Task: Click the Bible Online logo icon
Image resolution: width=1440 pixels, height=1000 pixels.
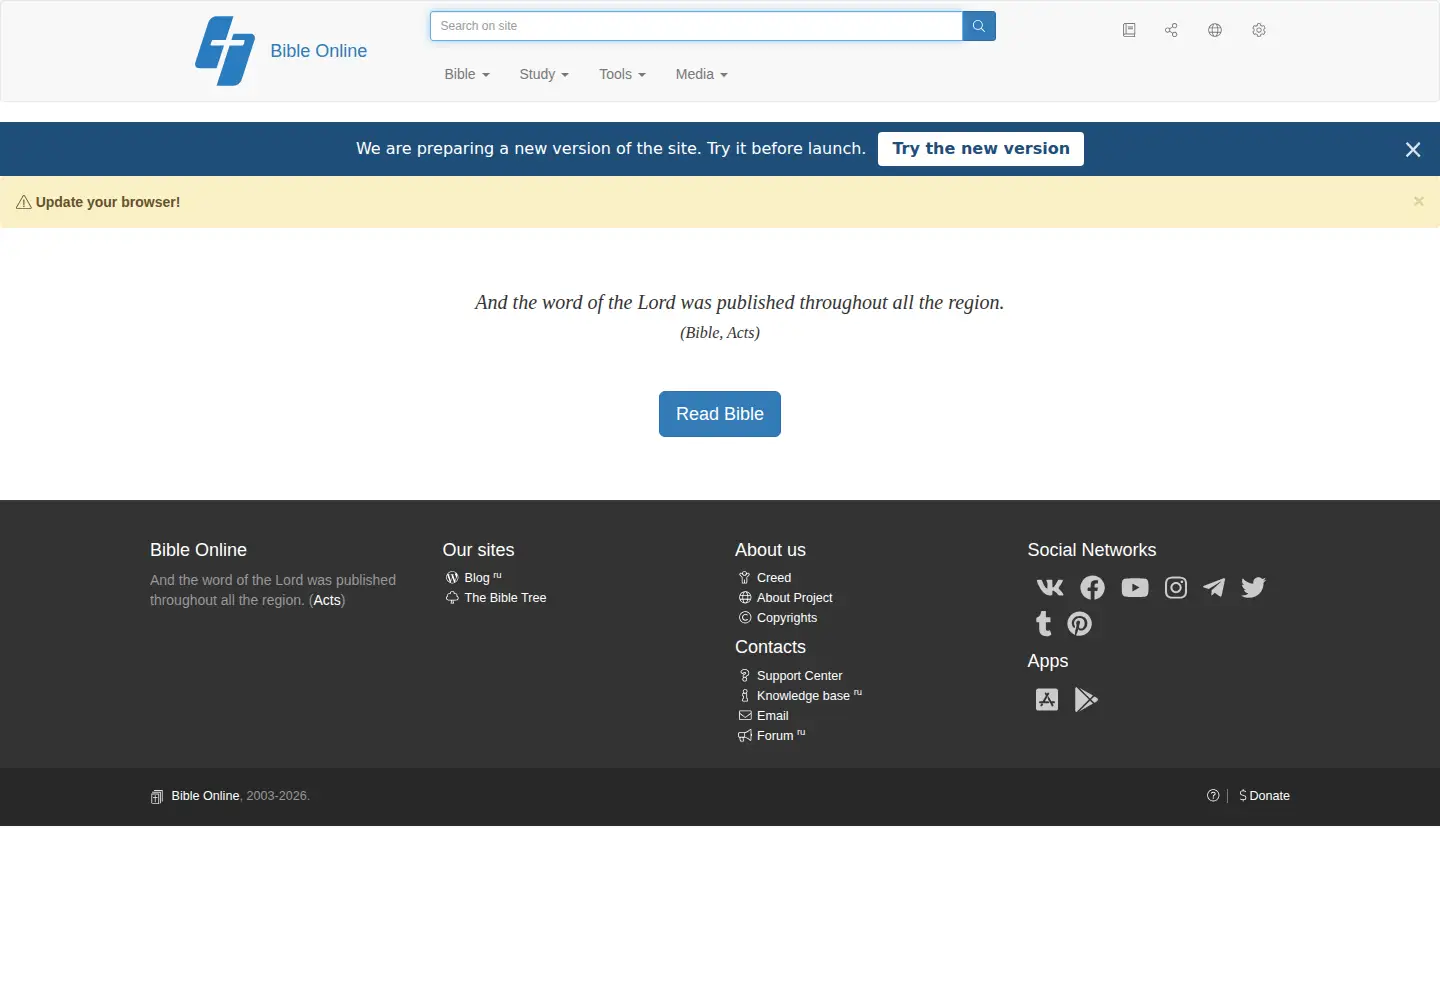Action: click(x=225, y=51)
